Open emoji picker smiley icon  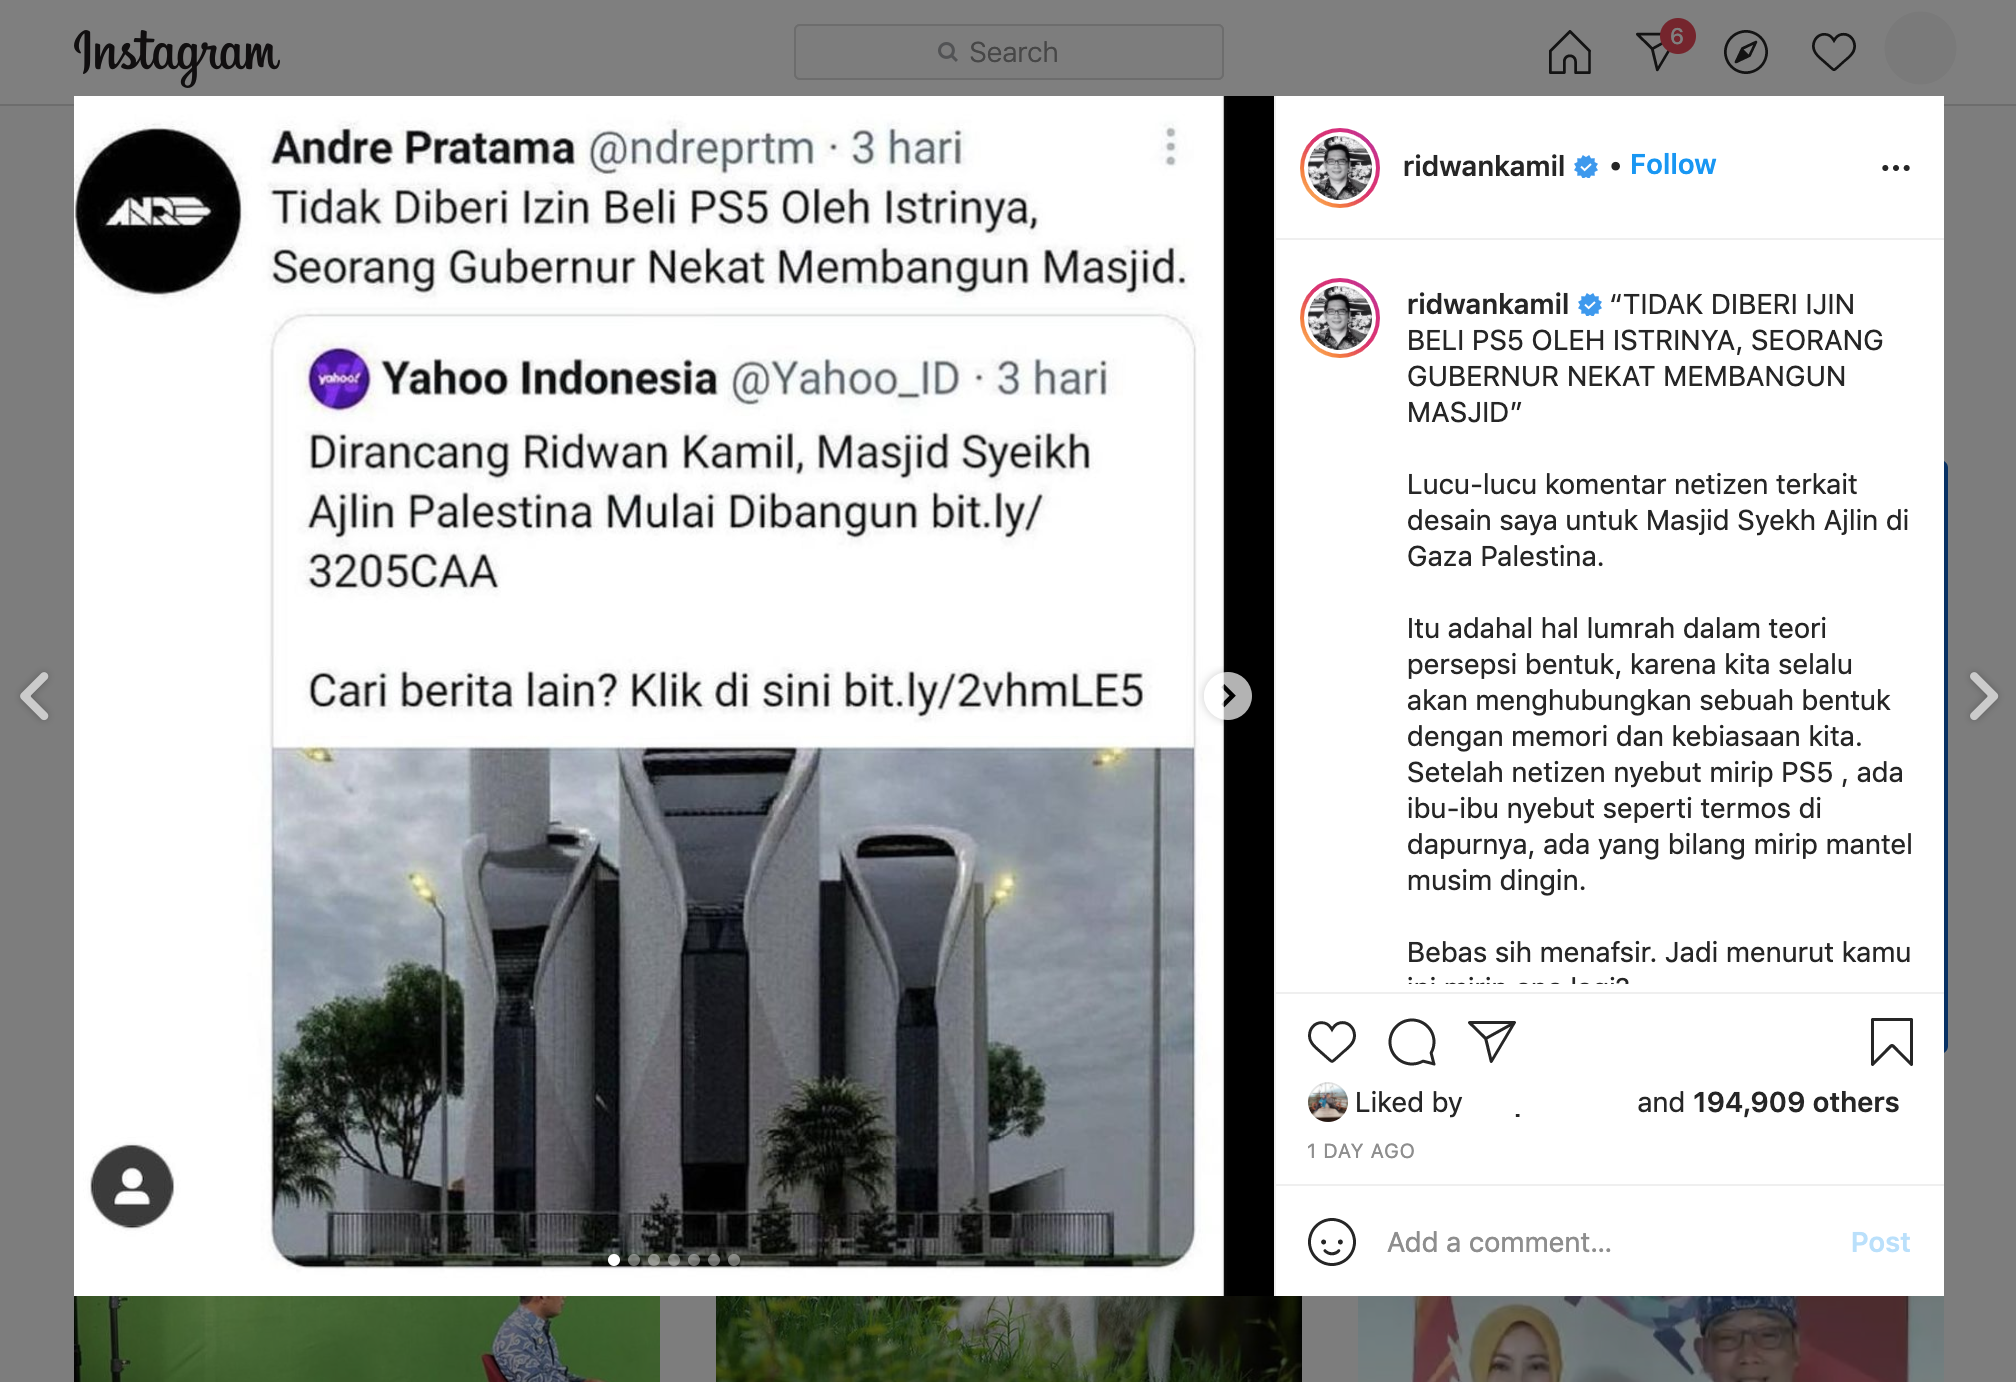pos(1332,1242)
